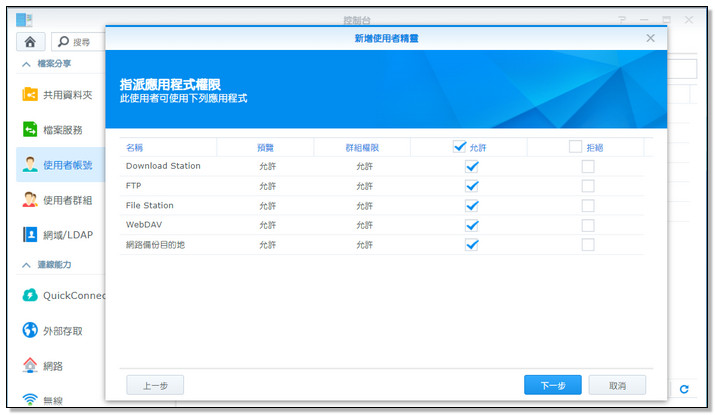715x415 pixels.
Task: Select 使用者帳號 user account icon
Action: tap(30, 165)
